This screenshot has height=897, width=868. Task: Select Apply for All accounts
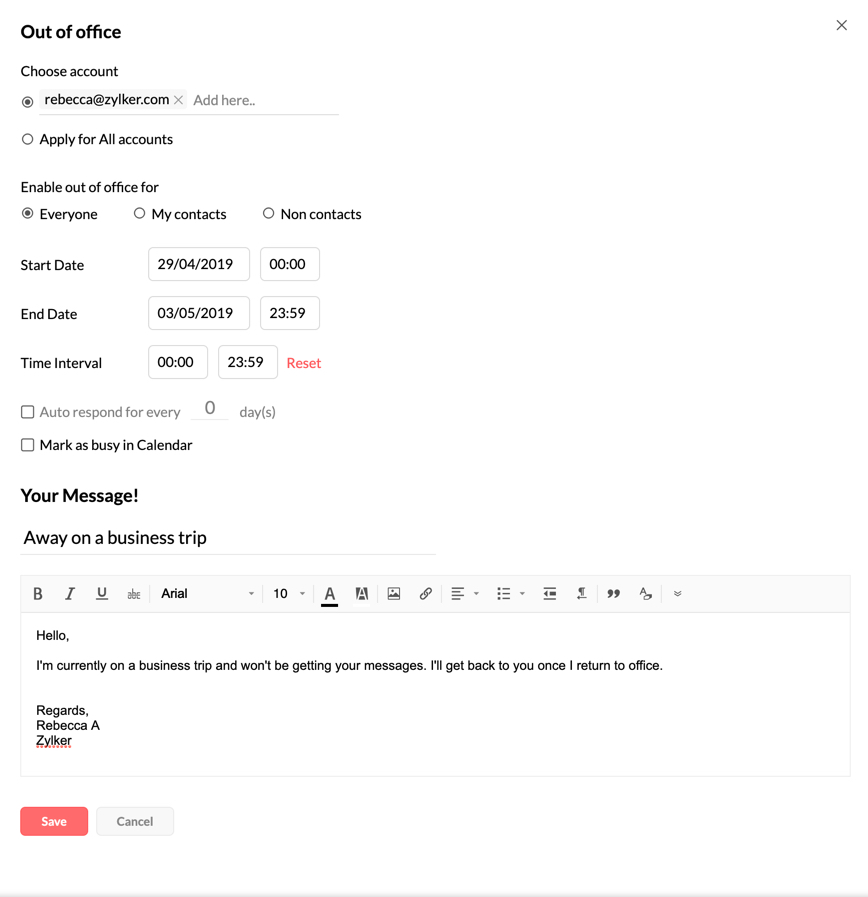27,139
